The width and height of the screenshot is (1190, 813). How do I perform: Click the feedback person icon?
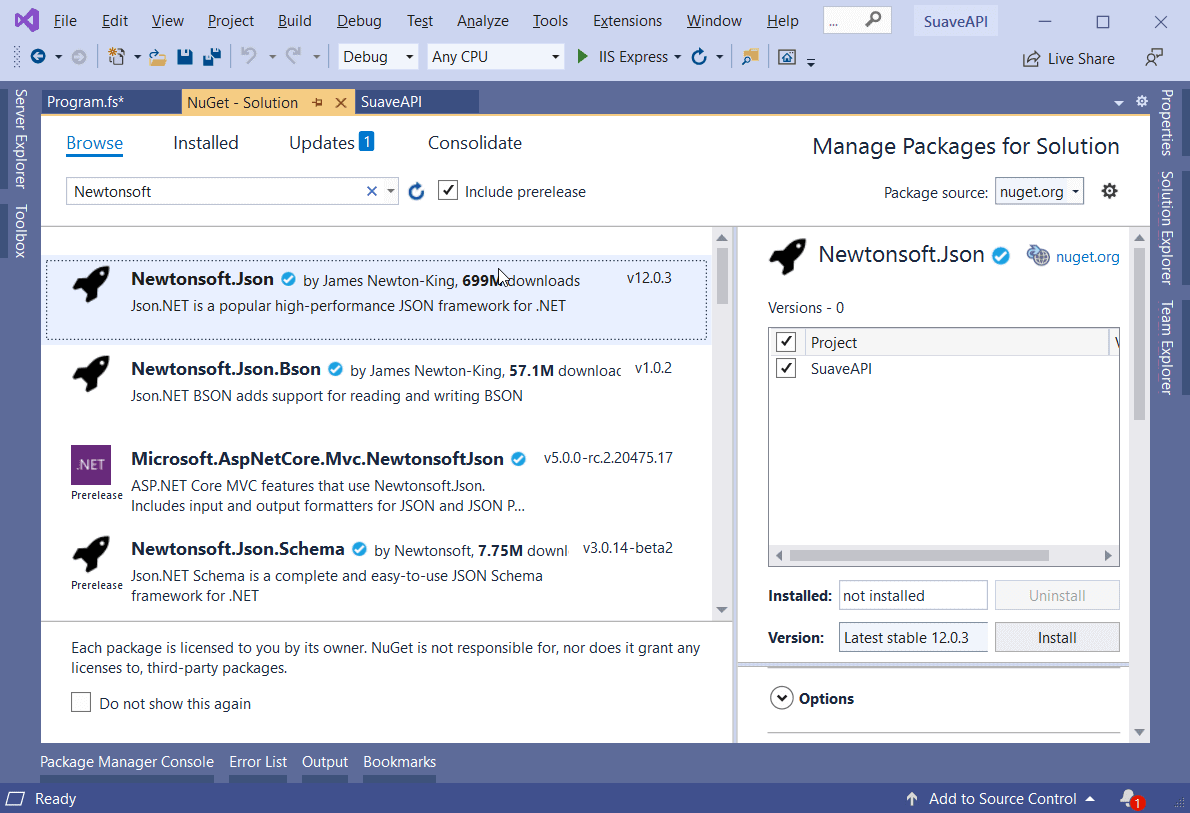click(1154, 58)
